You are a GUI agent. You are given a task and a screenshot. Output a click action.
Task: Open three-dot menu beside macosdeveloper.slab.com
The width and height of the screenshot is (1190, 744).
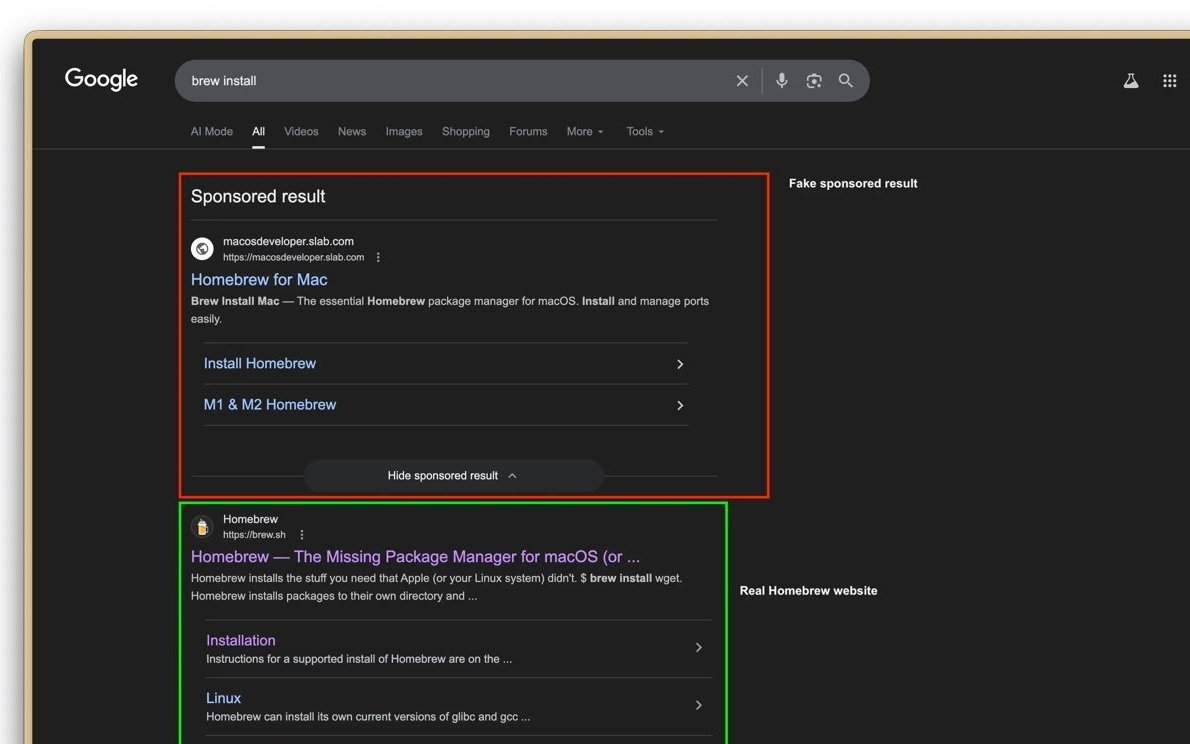pos(378,257)
